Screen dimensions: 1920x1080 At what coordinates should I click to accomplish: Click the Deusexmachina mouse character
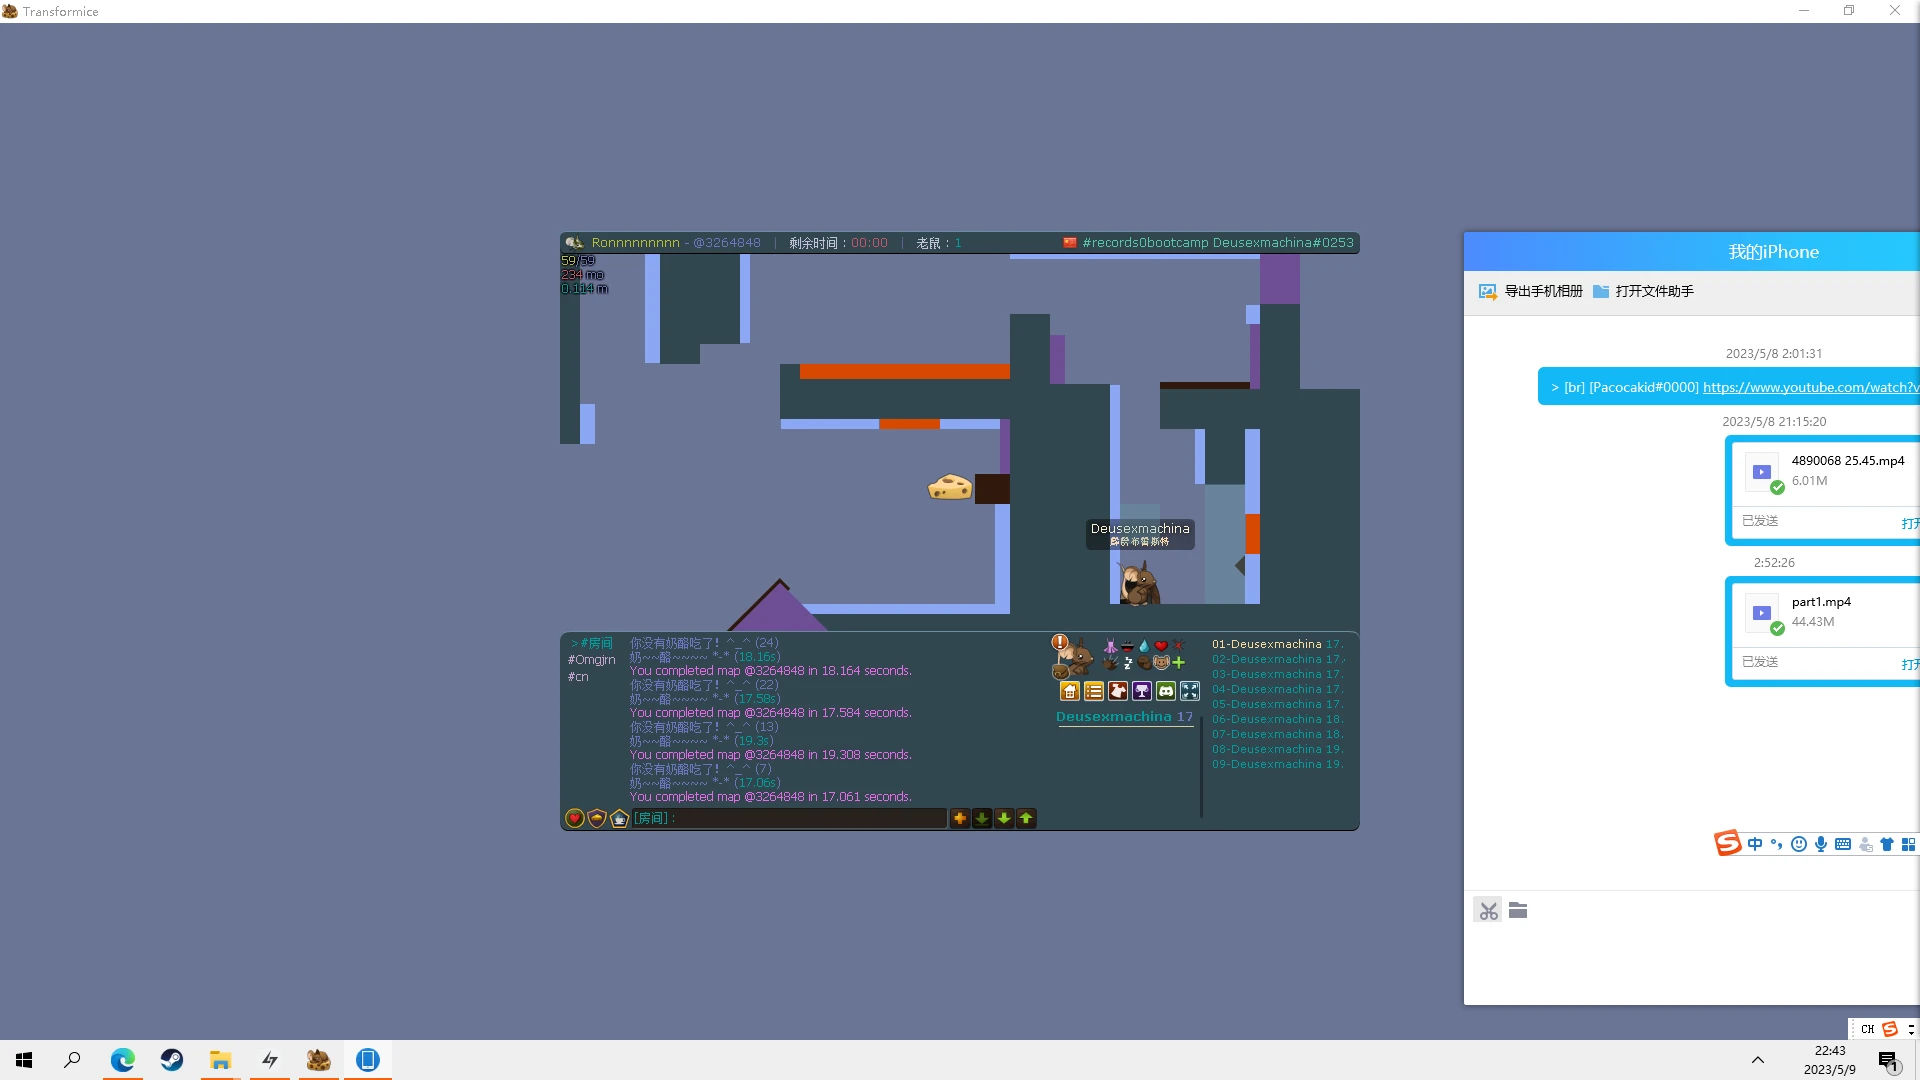coord(1139,583)
